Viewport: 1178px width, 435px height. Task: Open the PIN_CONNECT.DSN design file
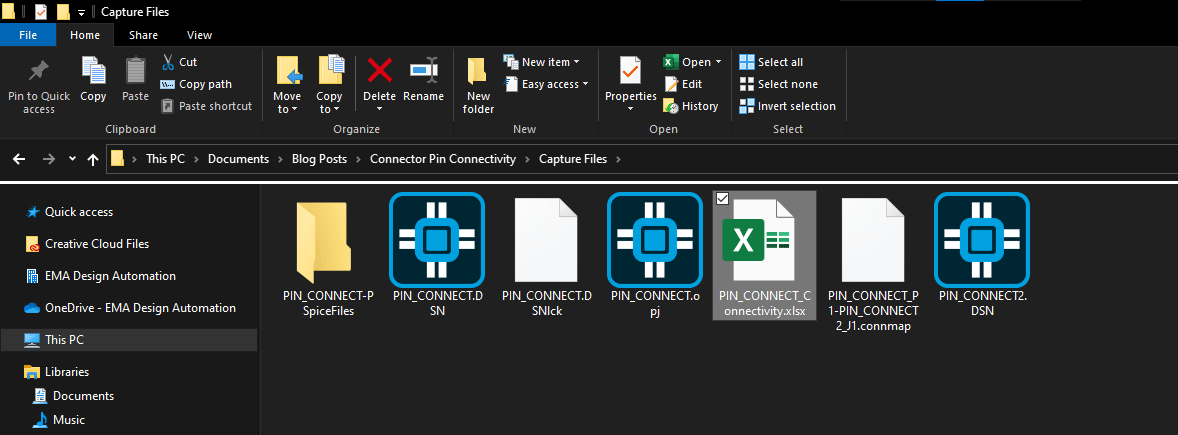436,239
